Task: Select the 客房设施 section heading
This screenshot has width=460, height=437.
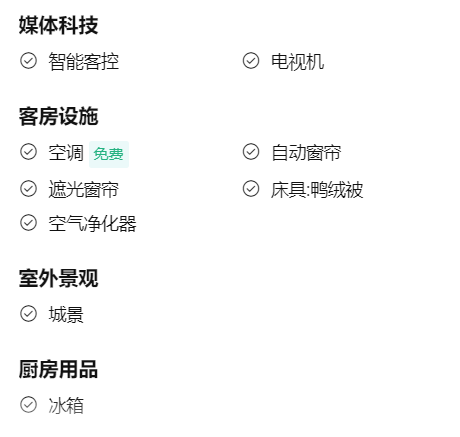Action: 58,116
